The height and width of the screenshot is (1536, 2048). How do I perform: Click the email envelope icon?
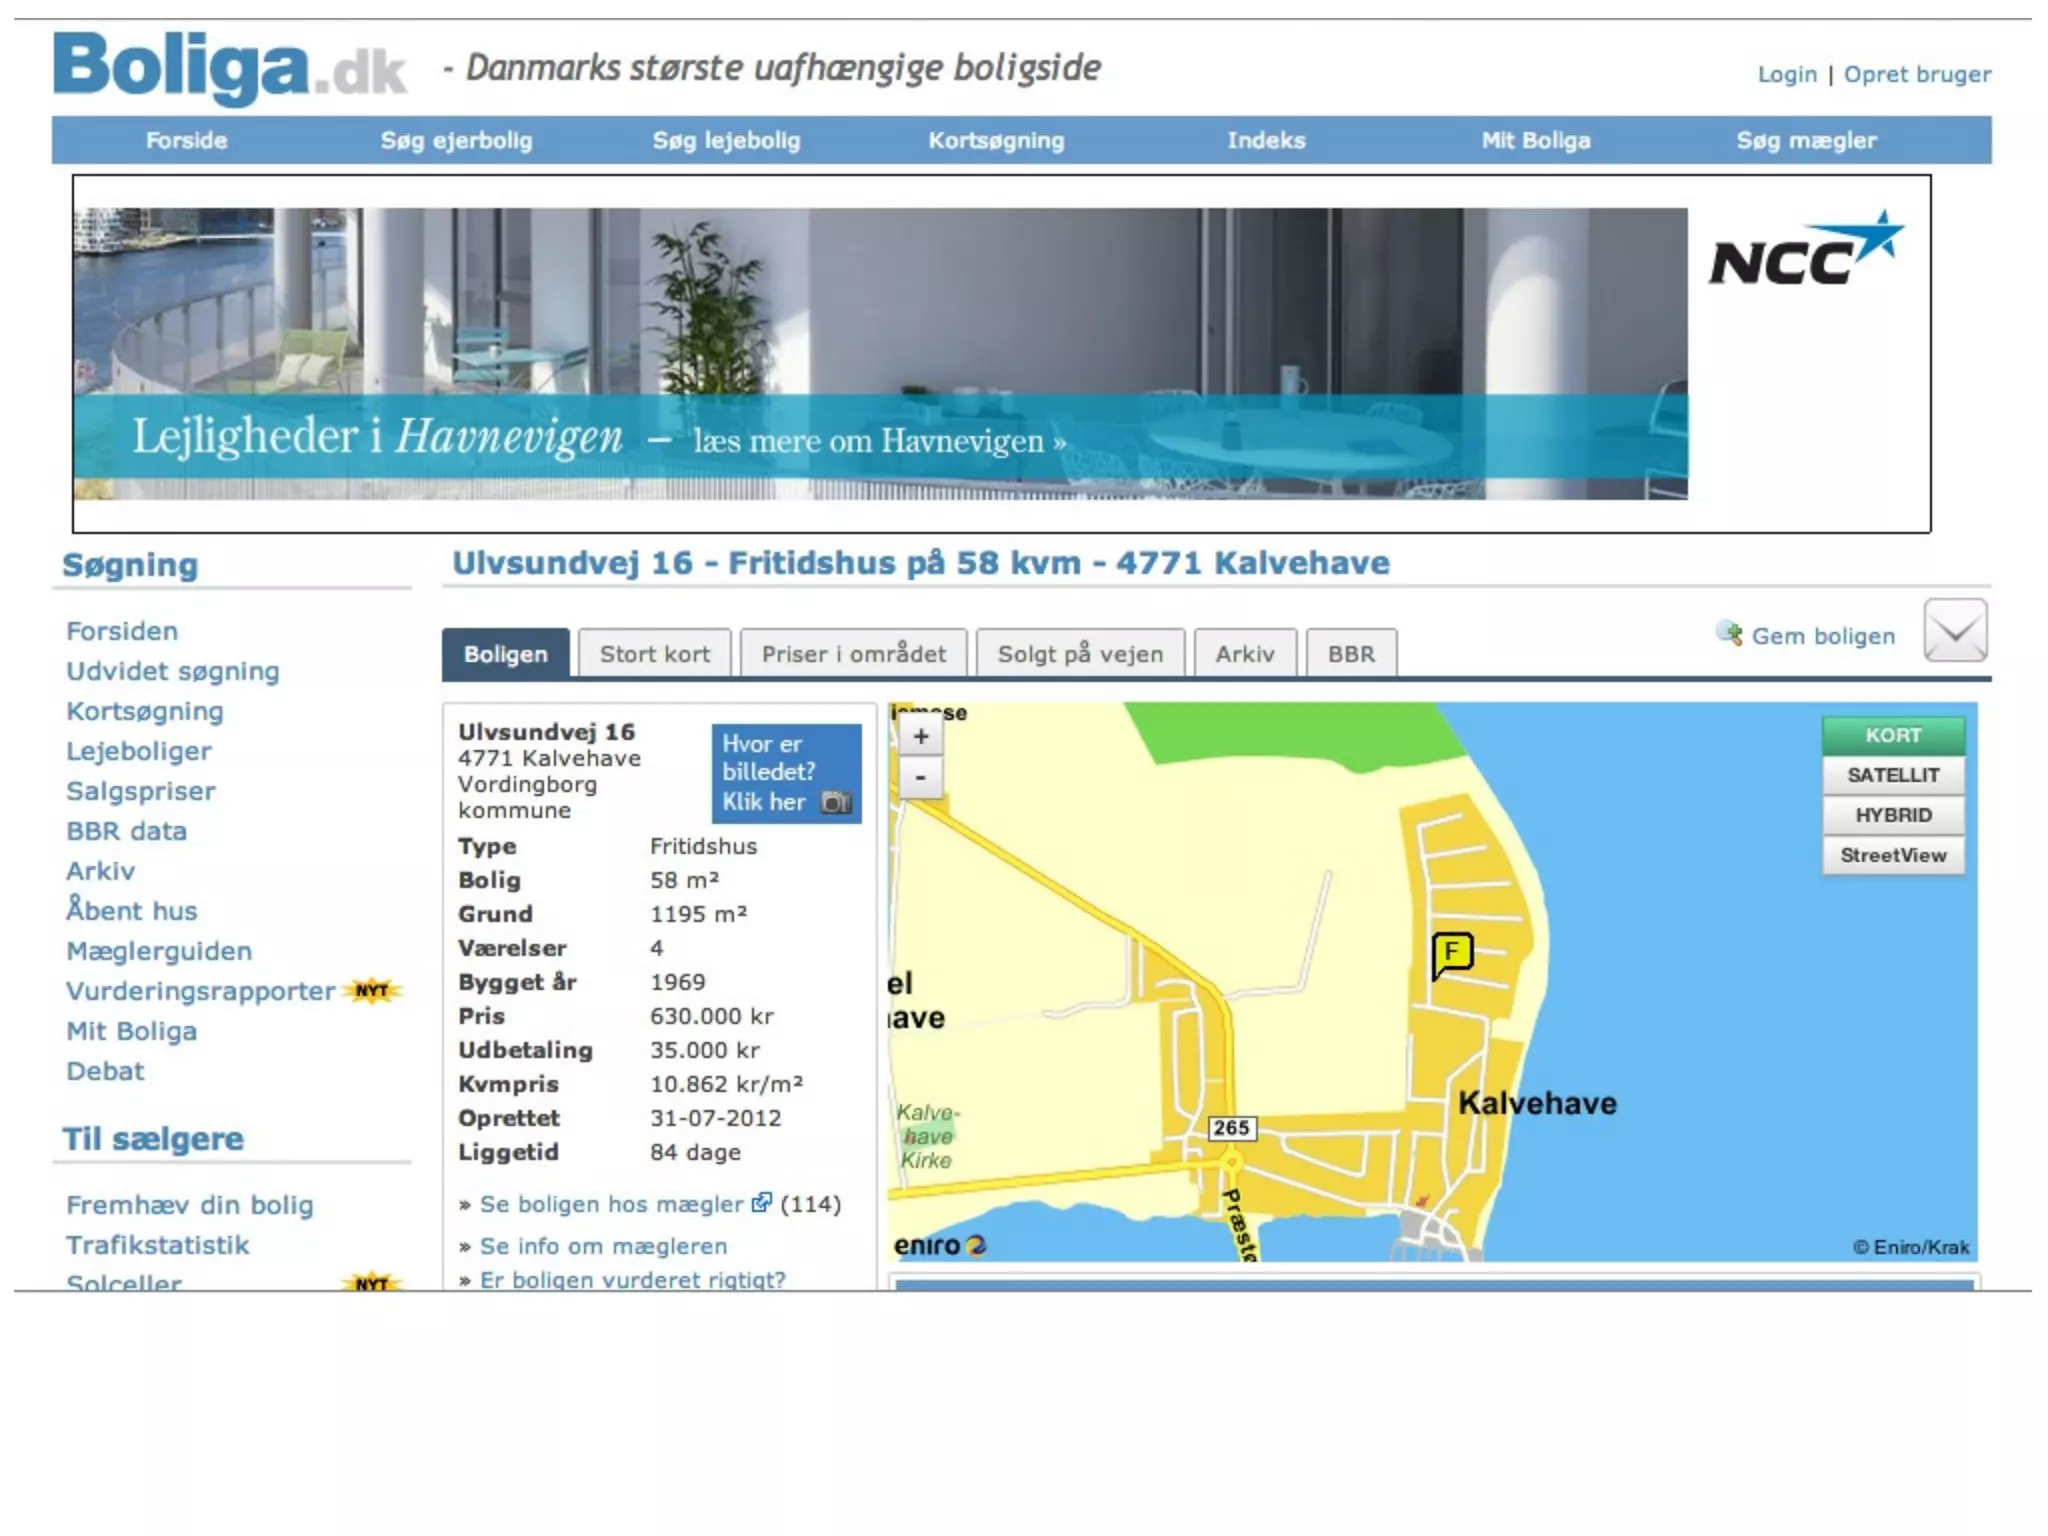tap(1954, 631)
